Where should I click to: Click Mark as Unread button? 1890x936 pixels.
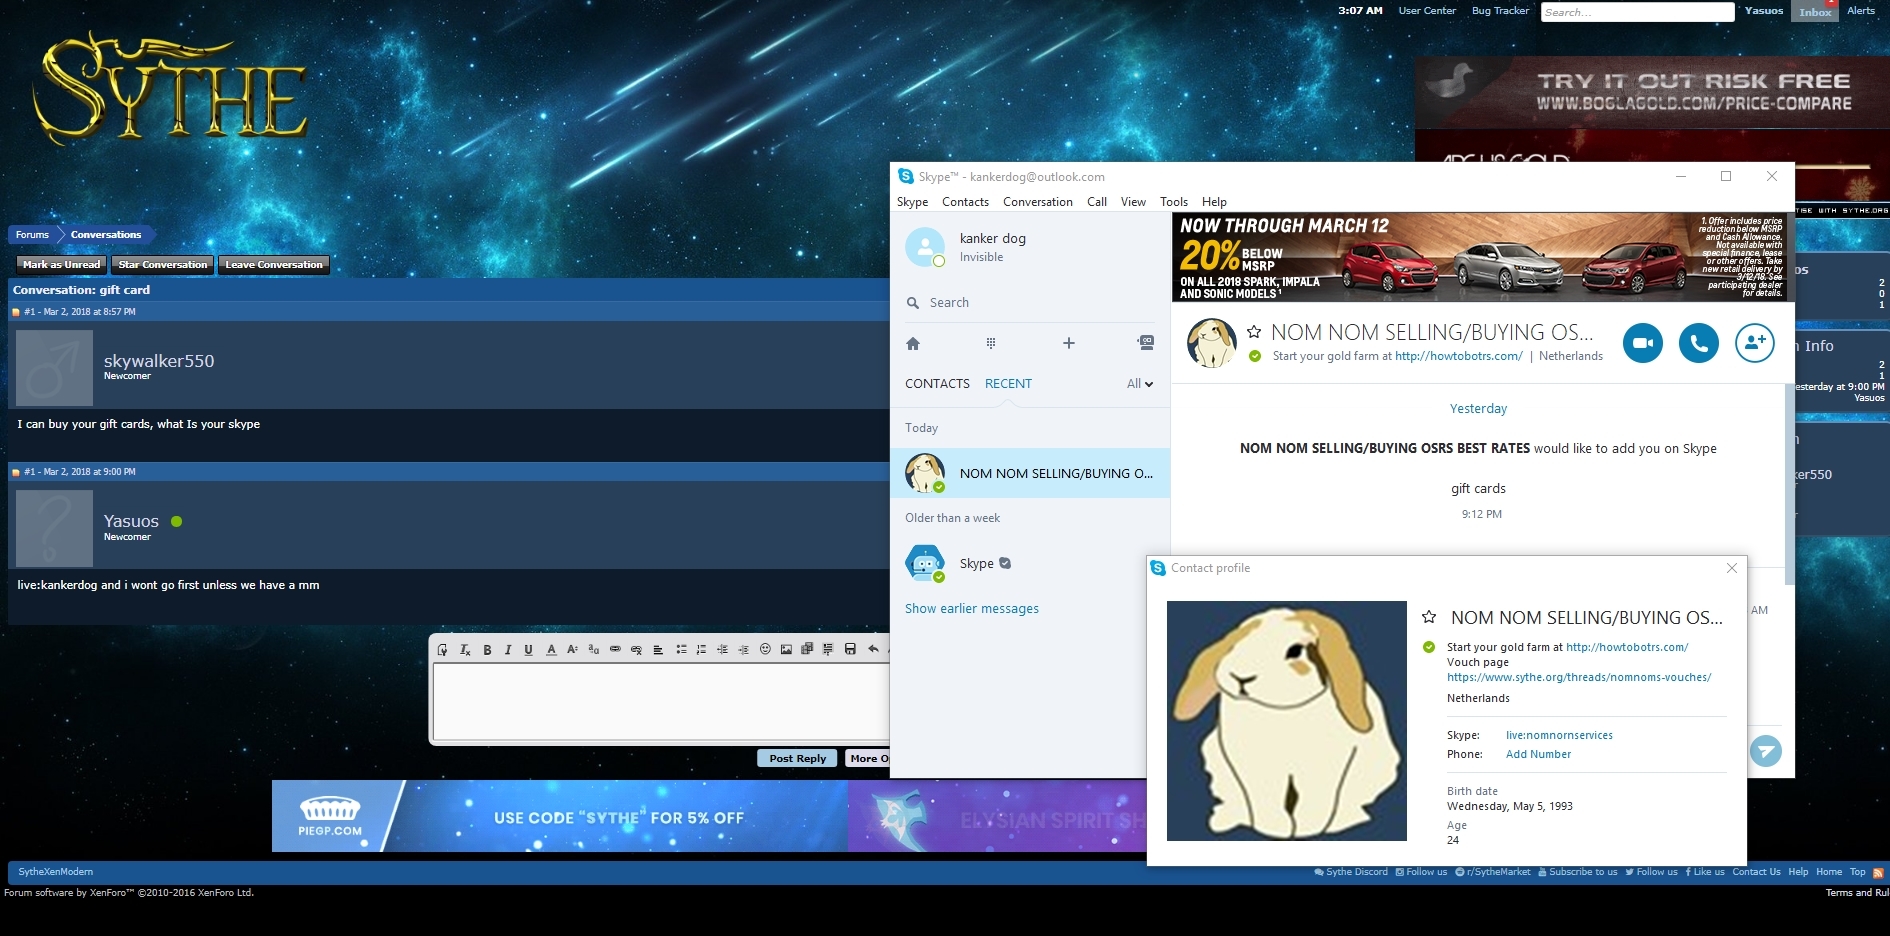(x=61, y=265)
